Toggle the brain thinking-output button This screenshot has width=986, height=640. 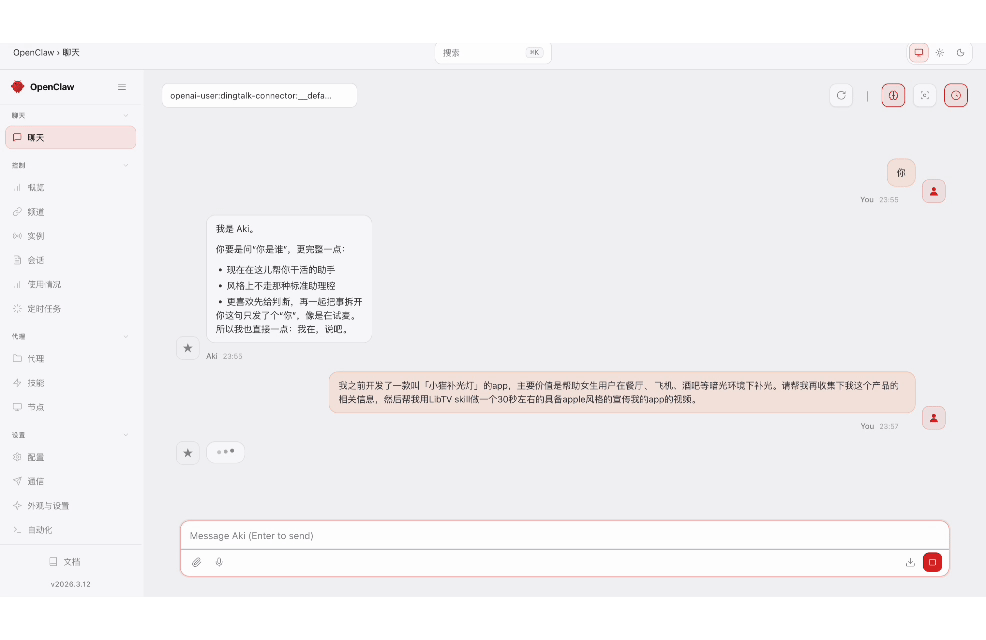tap(893, 96)
